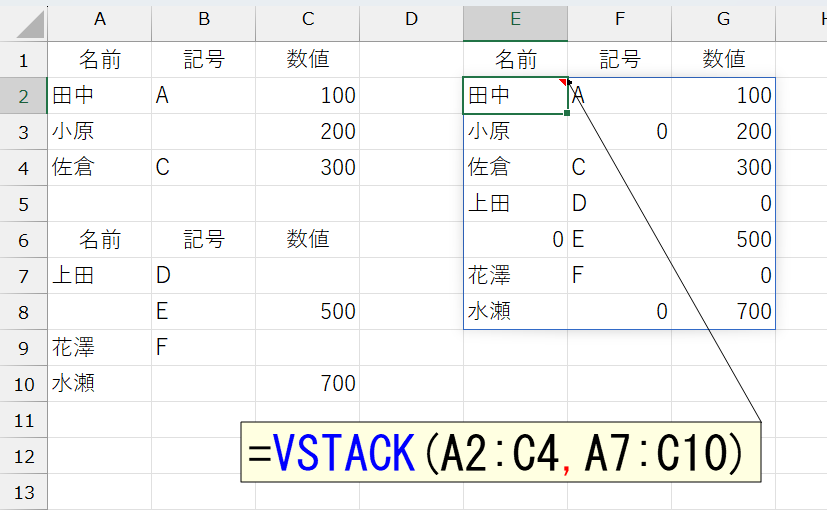Click cell C3 containing 200
Viewport: 827px width, 510px height.
pyautogui.click(x=307, y=132)
